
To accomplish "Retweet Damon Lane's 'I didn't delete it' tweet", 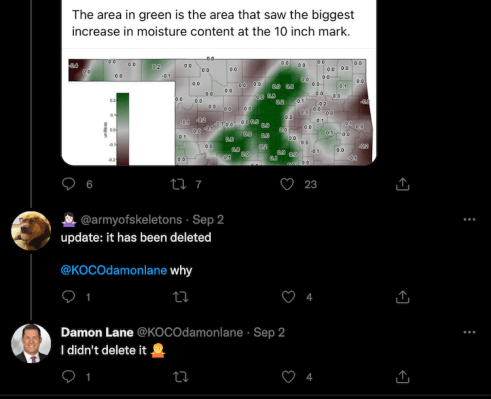I will [x=181, y=377].
